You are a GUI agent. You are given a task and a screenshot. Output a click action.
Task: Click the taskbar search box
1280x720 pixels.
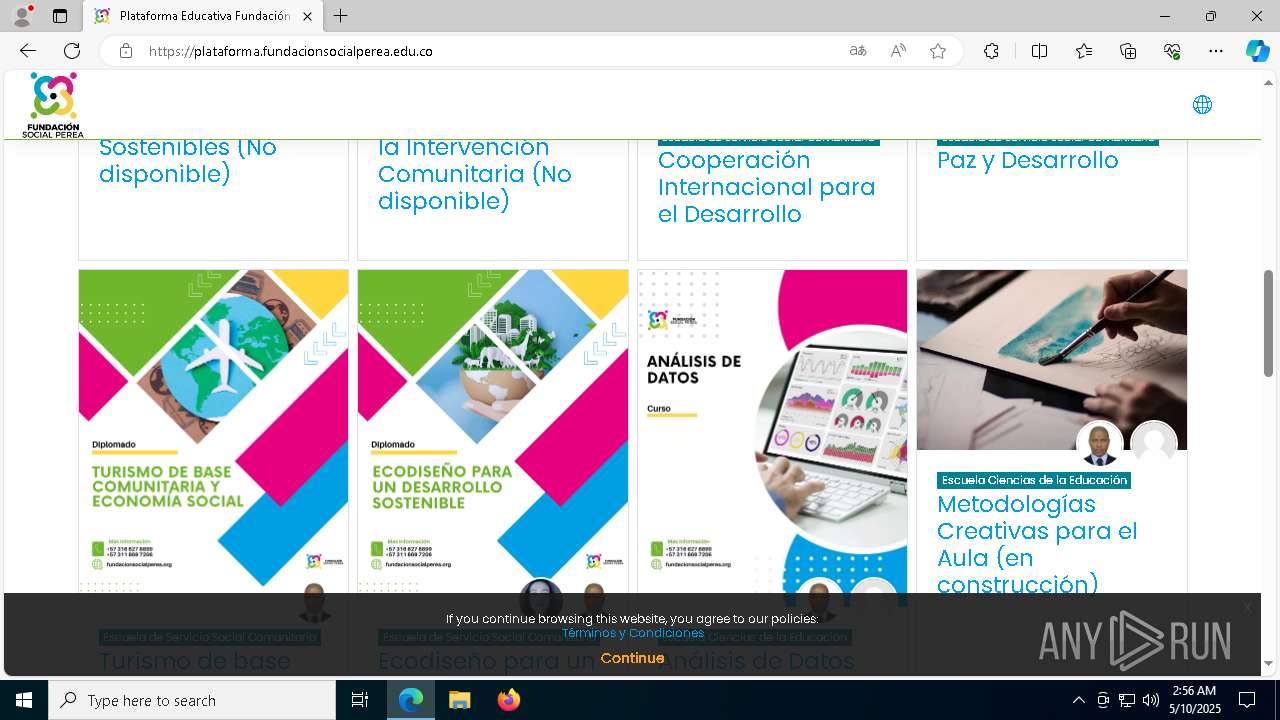click(192, 700)
